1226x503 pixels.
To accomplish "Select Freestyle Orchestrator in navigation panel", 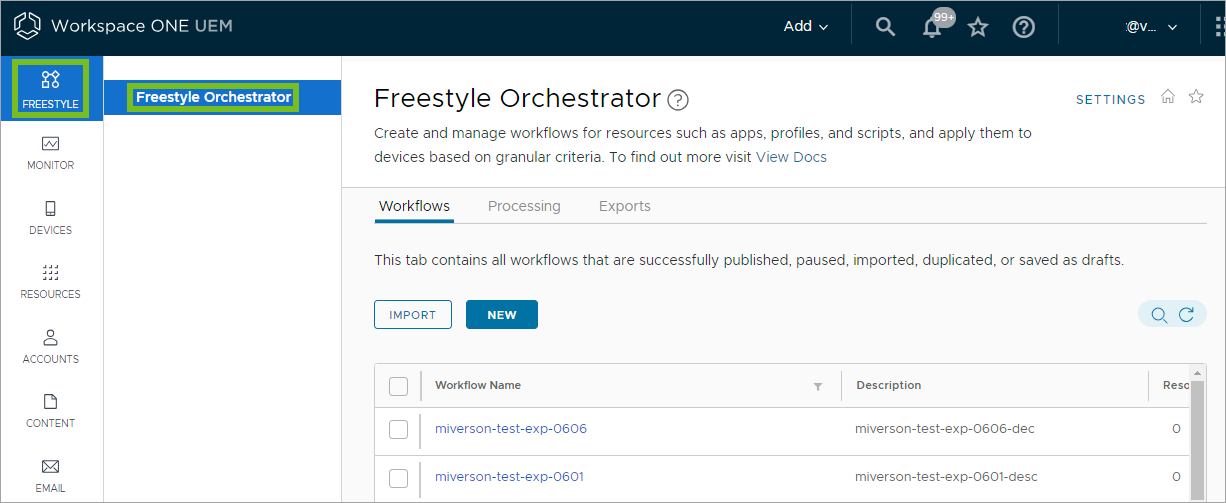I will pyautogui.click(x=214, y=97).
